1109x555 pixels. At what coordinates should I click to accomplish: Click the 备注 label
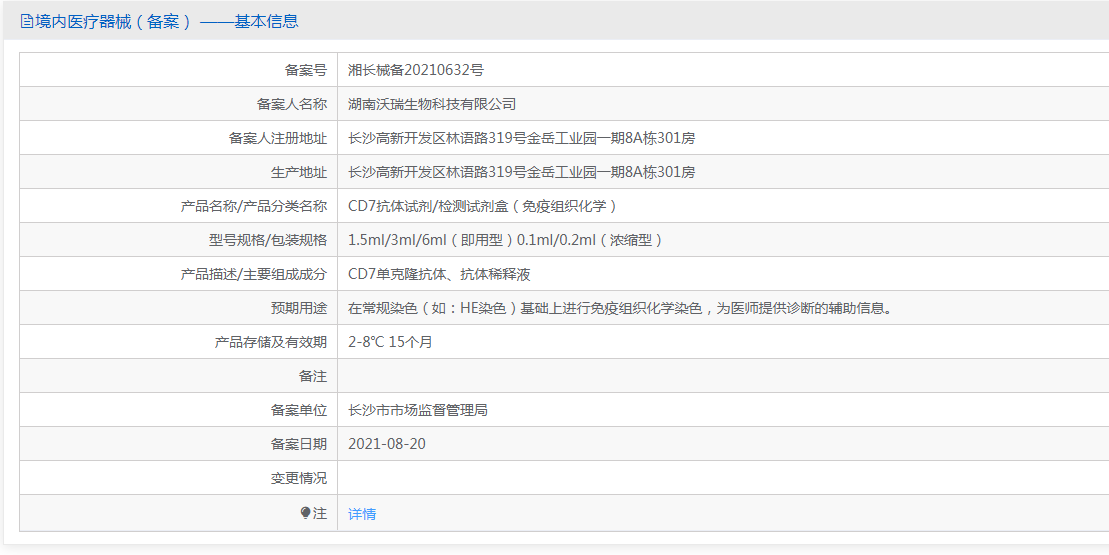(x=313, y=376)
